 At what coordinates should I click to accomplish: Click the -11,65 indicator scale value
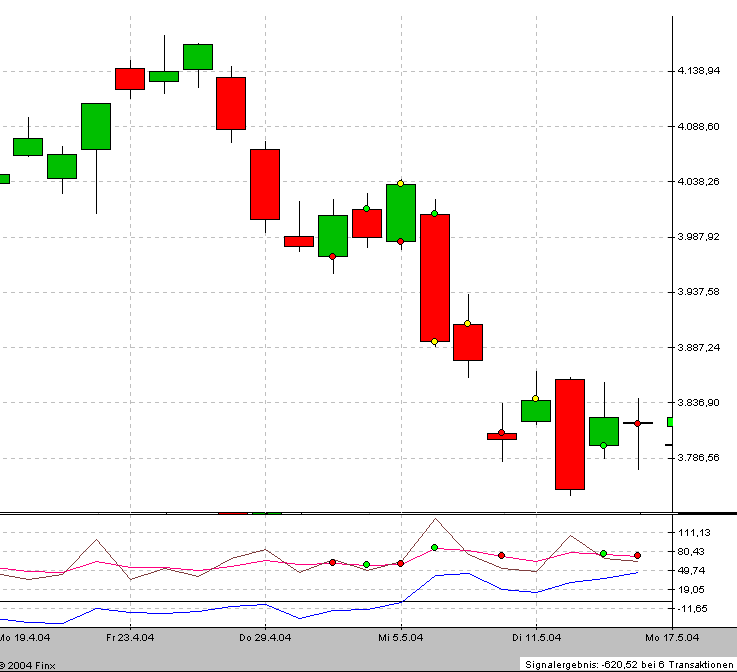point(692,609)
